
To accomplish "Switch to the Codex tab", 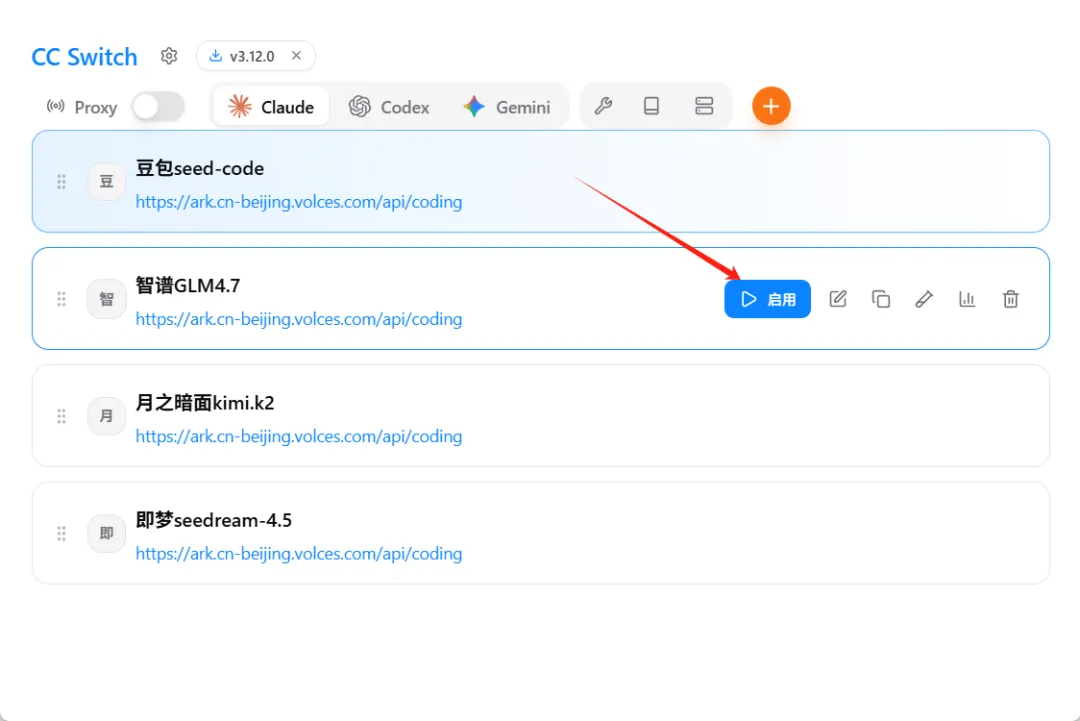I will [389, 107].
